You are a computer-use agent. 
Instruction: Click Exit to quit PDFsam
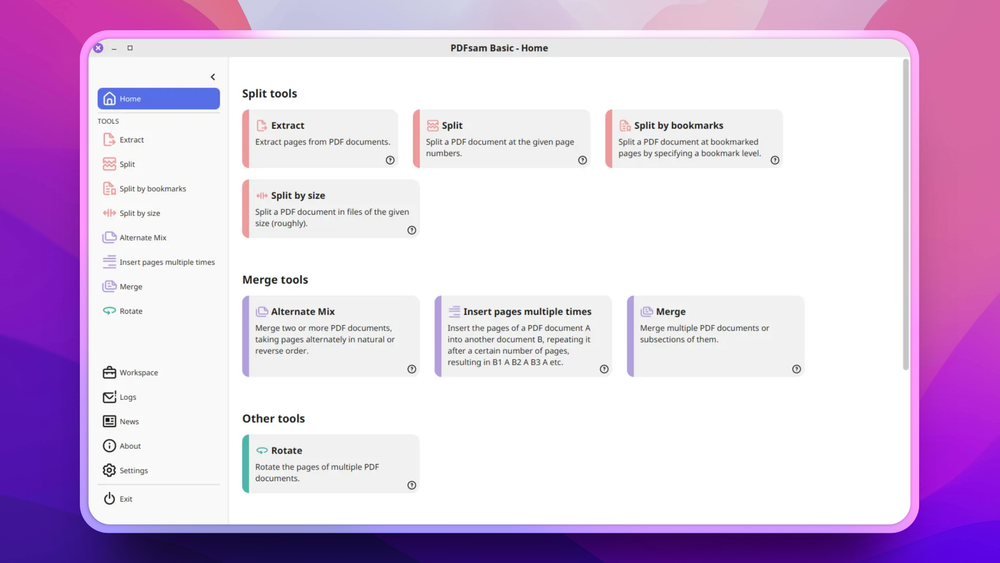[x=158, y=499]
